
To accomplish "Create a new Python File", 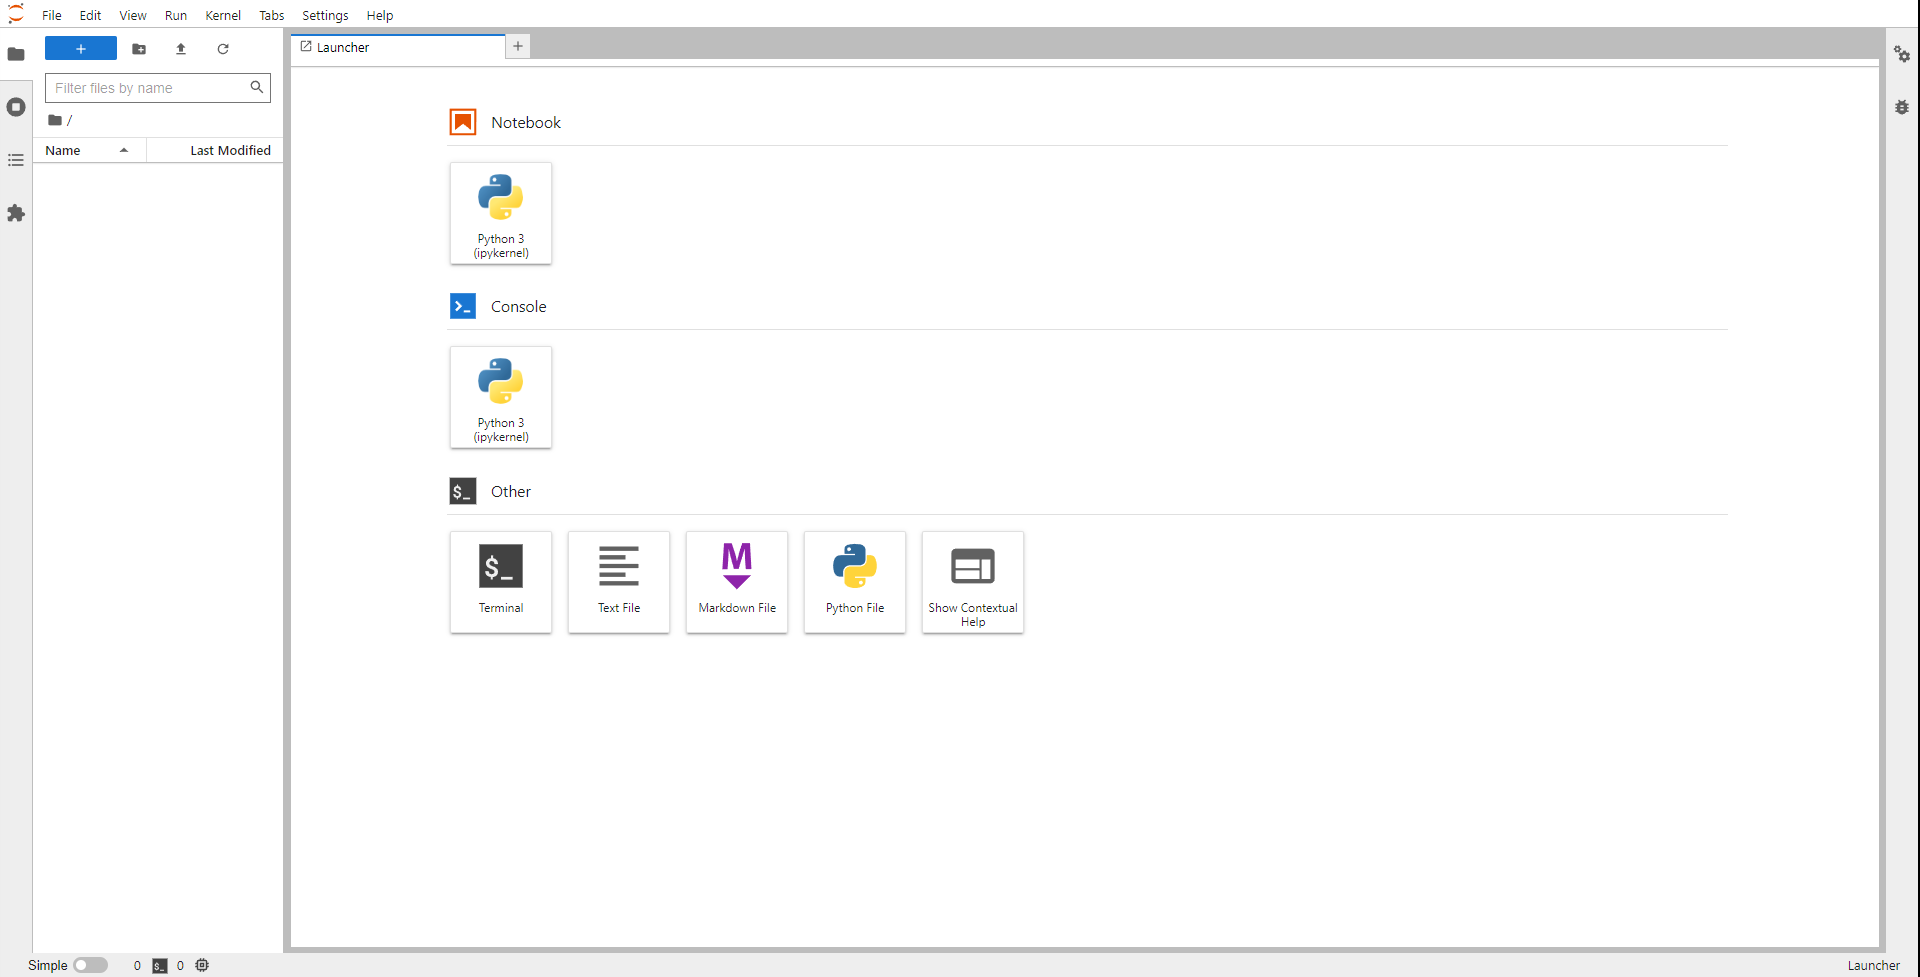I will click(855, 582).
